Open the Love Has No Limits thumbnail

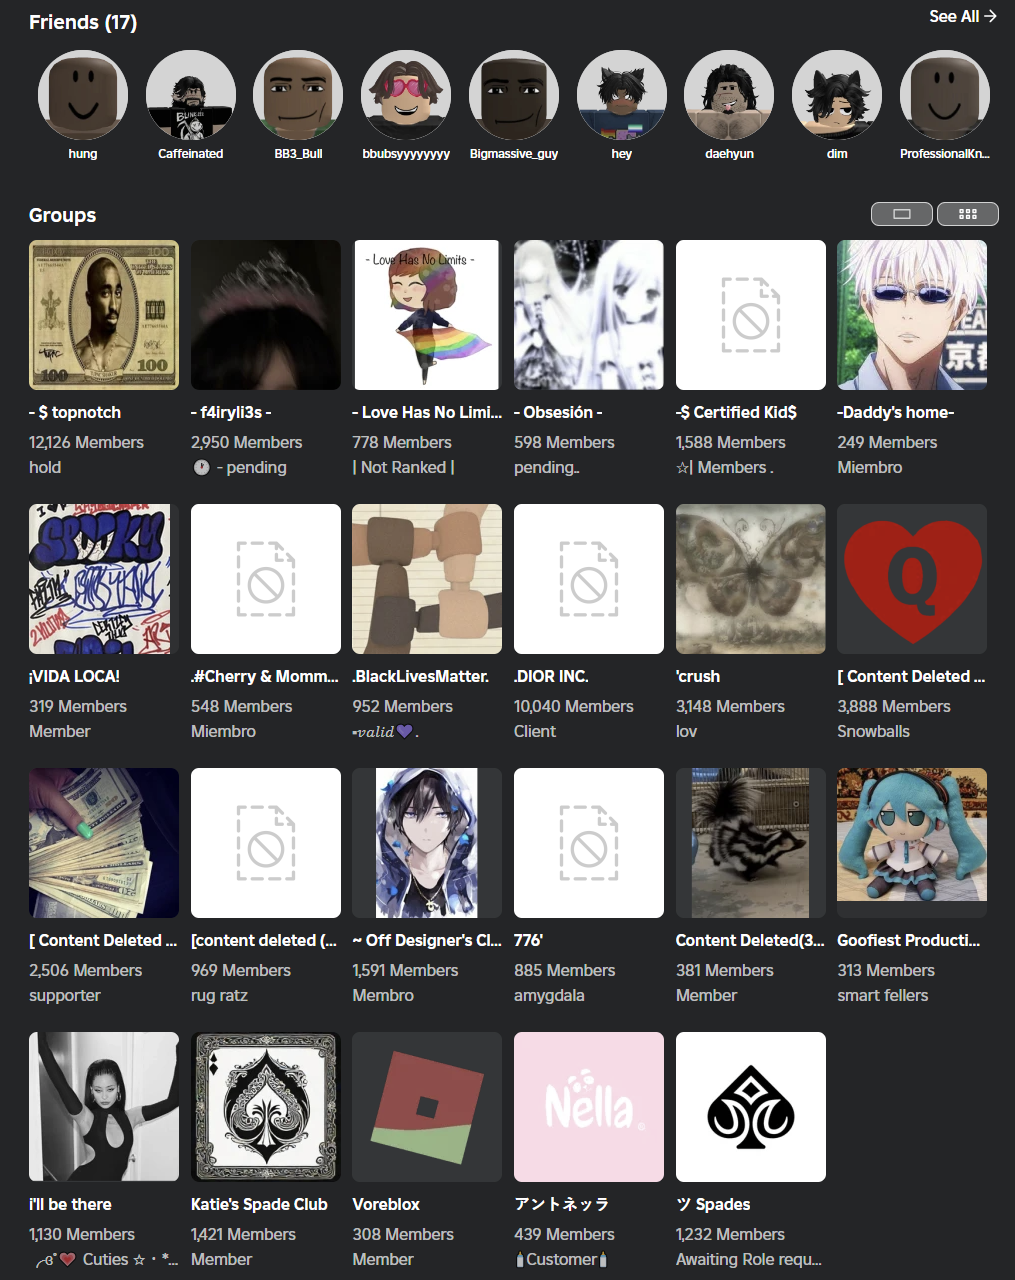pyautogui.click(x=427, y=315)
